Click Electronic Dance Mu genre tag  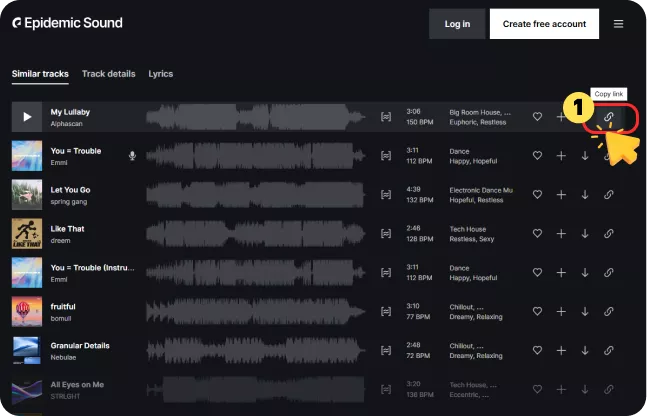pos(481,190)
